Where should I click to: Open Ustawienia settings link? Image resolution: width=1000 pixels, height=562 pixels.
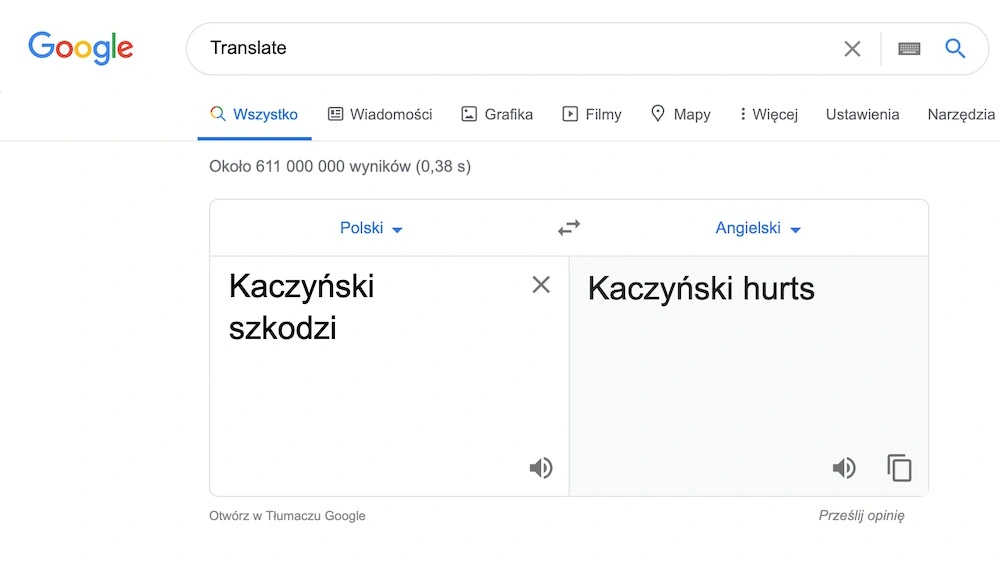pyautogui.click(x=862, y=114)
